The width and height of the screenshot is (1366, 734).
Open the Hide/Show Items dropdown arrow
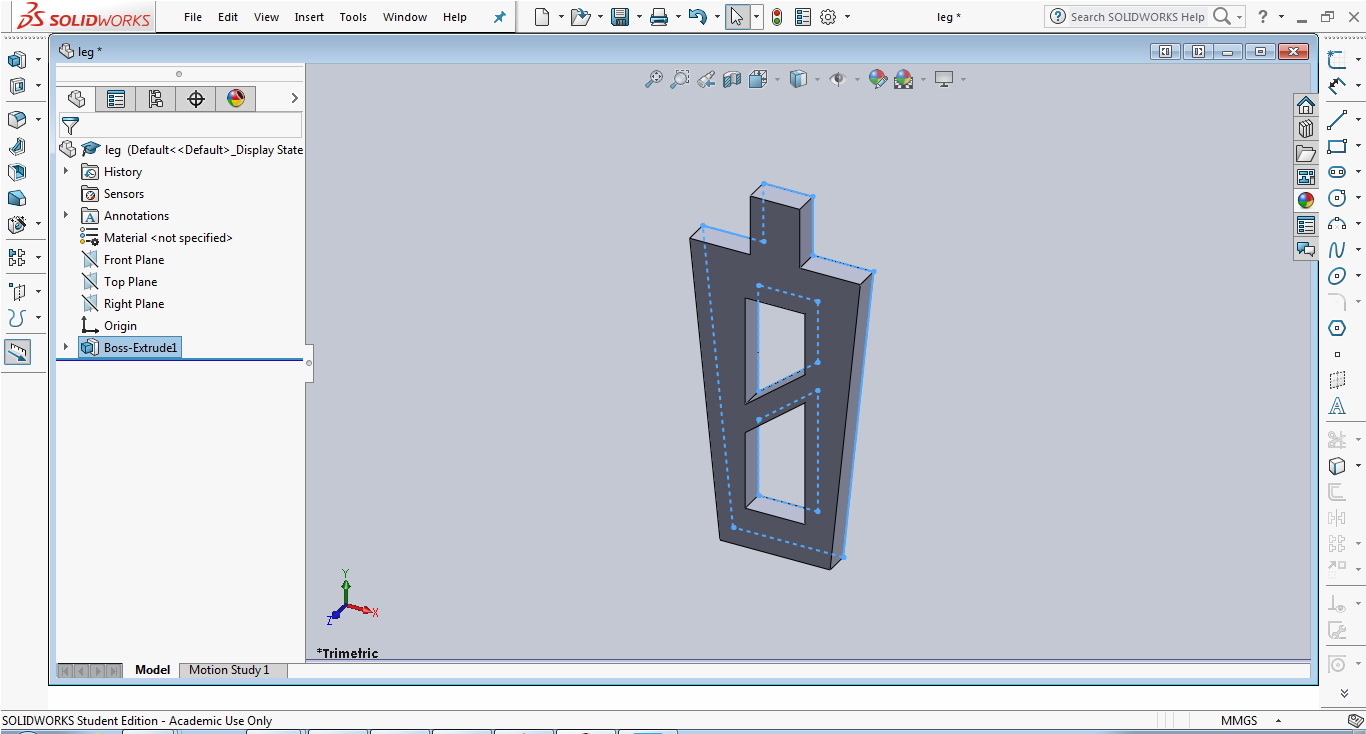pyautogui.click(x=858, y=80)
